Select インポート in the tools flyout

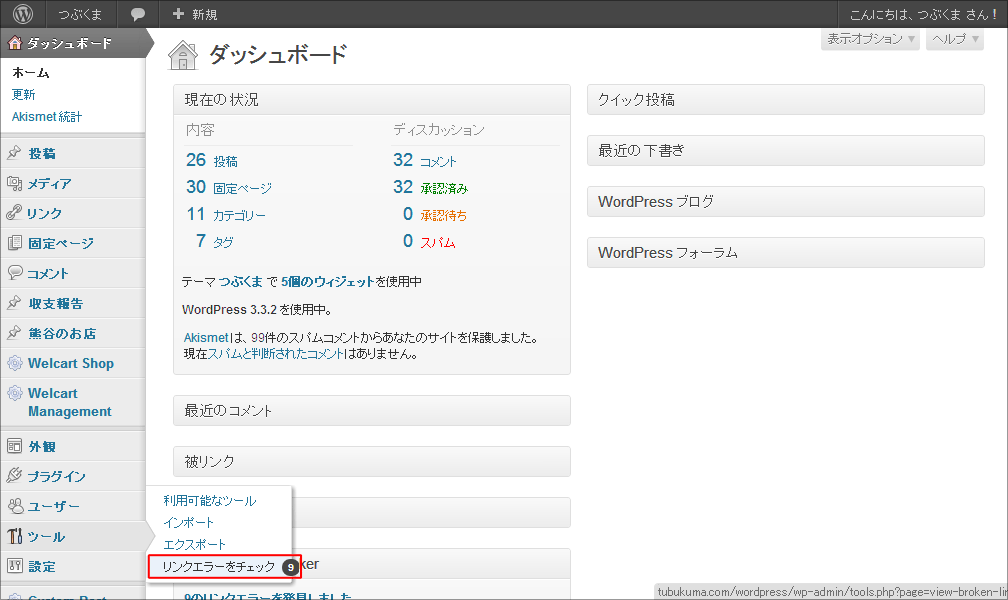[x=188, y=522]
